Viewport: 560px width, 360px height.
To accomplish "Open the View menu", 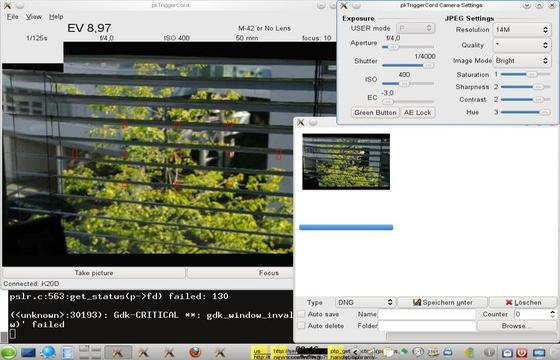I will click(x=34, y=16).
